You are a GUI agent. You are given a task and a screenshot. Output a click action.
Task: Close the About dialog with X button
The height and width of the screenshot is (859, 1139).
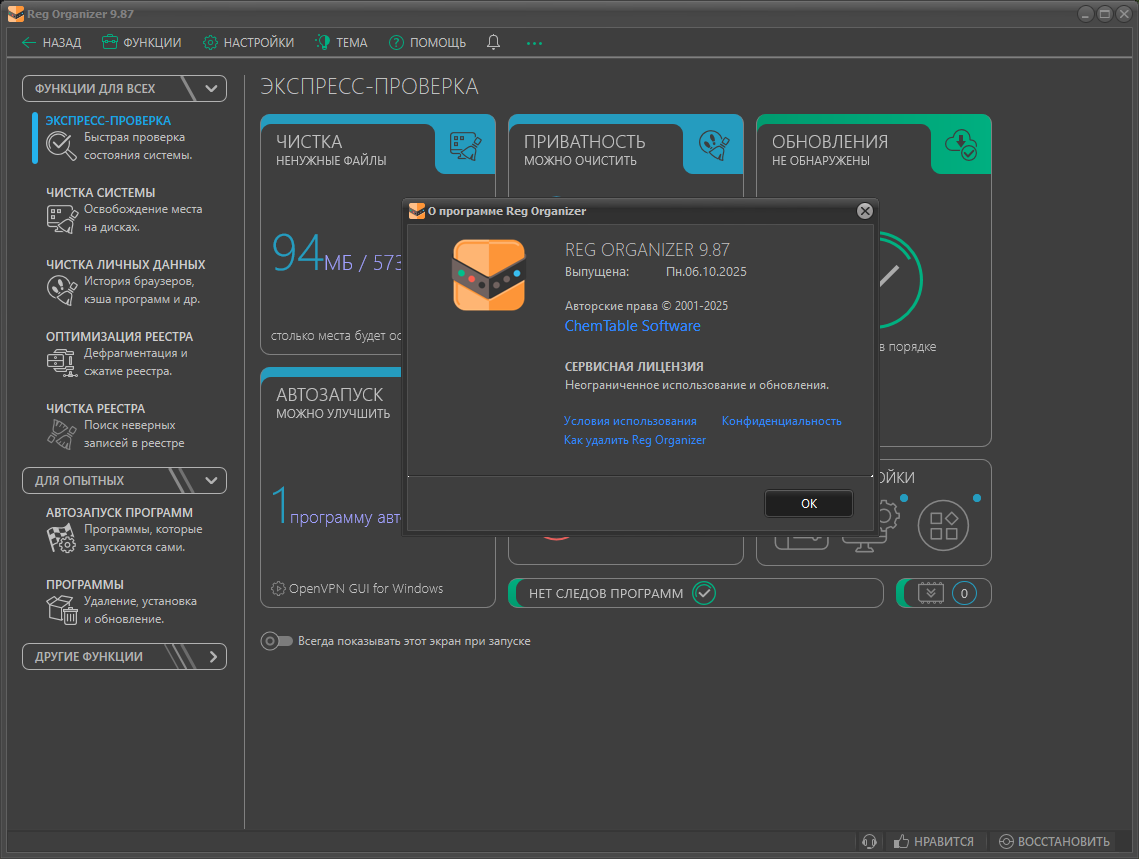(x=865, y=211)
